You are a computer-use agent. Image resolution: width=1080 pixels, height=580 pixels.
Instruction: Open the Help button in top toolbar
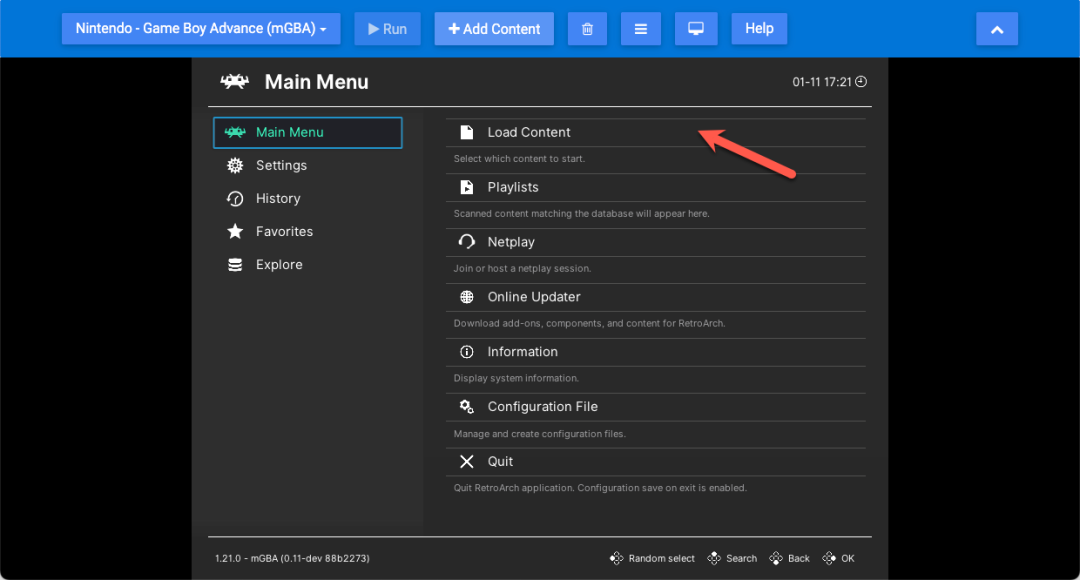(x=759, y=29)
